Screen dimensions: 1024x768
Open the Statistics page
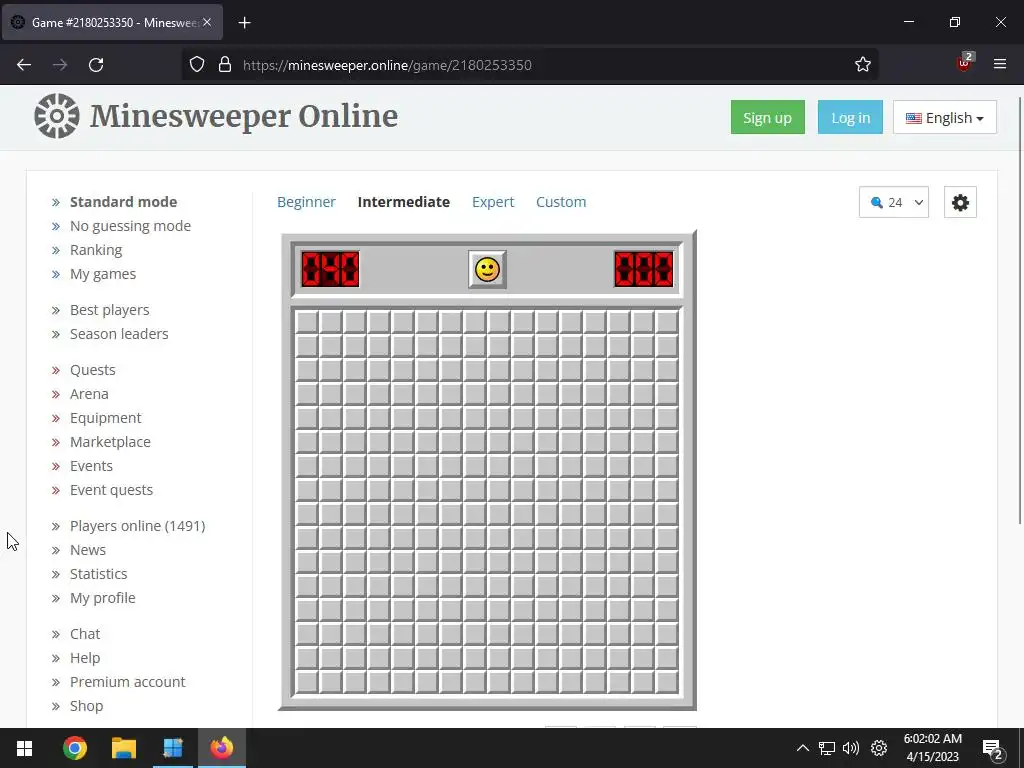[99, 574]
